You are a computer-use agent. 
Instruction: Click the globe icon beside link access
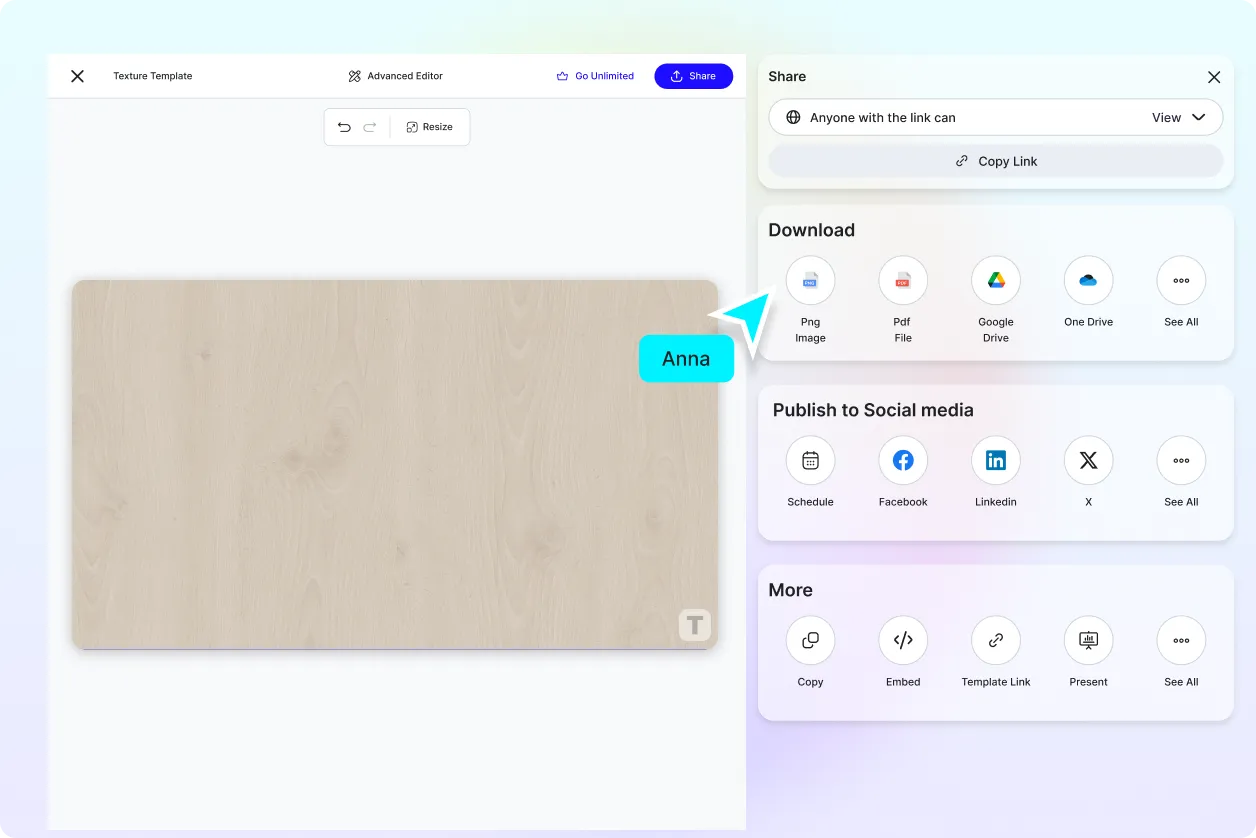[793, 117]
